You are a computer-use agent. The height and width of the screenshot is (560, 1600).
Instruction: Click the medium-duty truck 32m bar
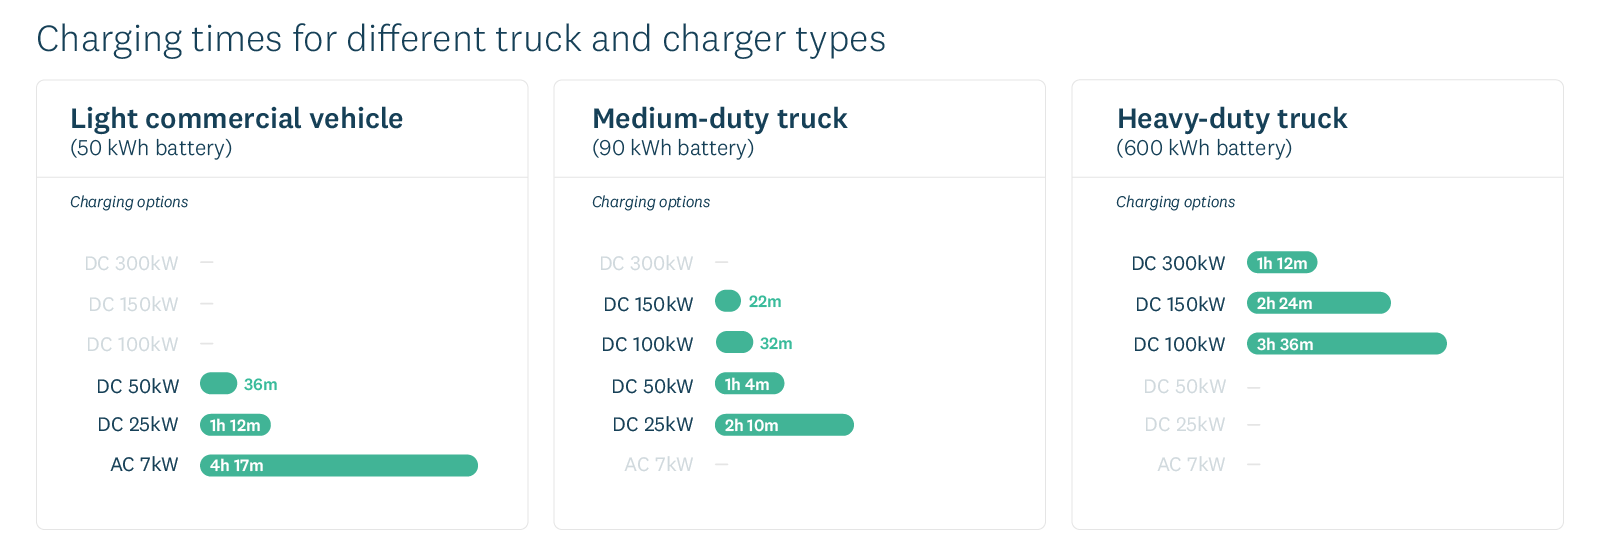pos(734,343)
